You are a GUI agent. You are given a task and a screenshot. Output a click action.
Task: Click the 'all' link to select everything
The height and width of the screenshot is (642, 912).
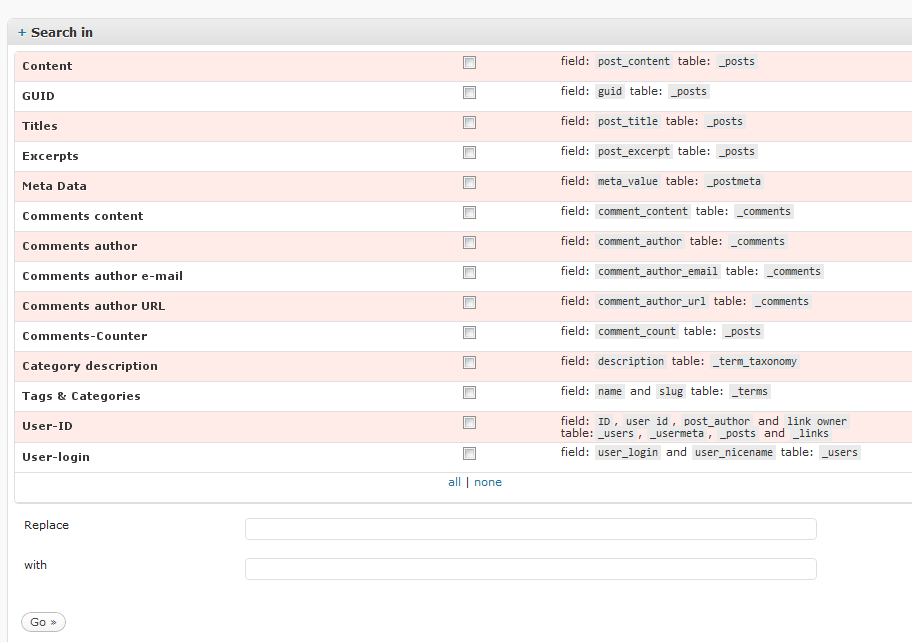coord(454,482)
